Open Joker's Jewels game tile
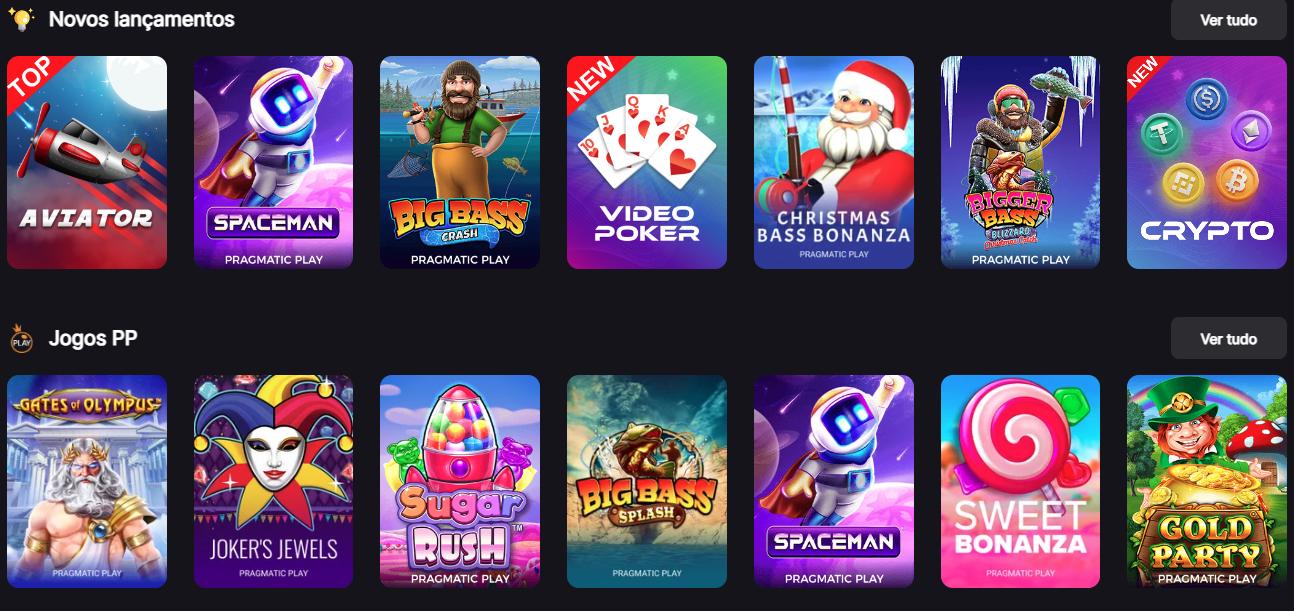 tap(273, 481)
